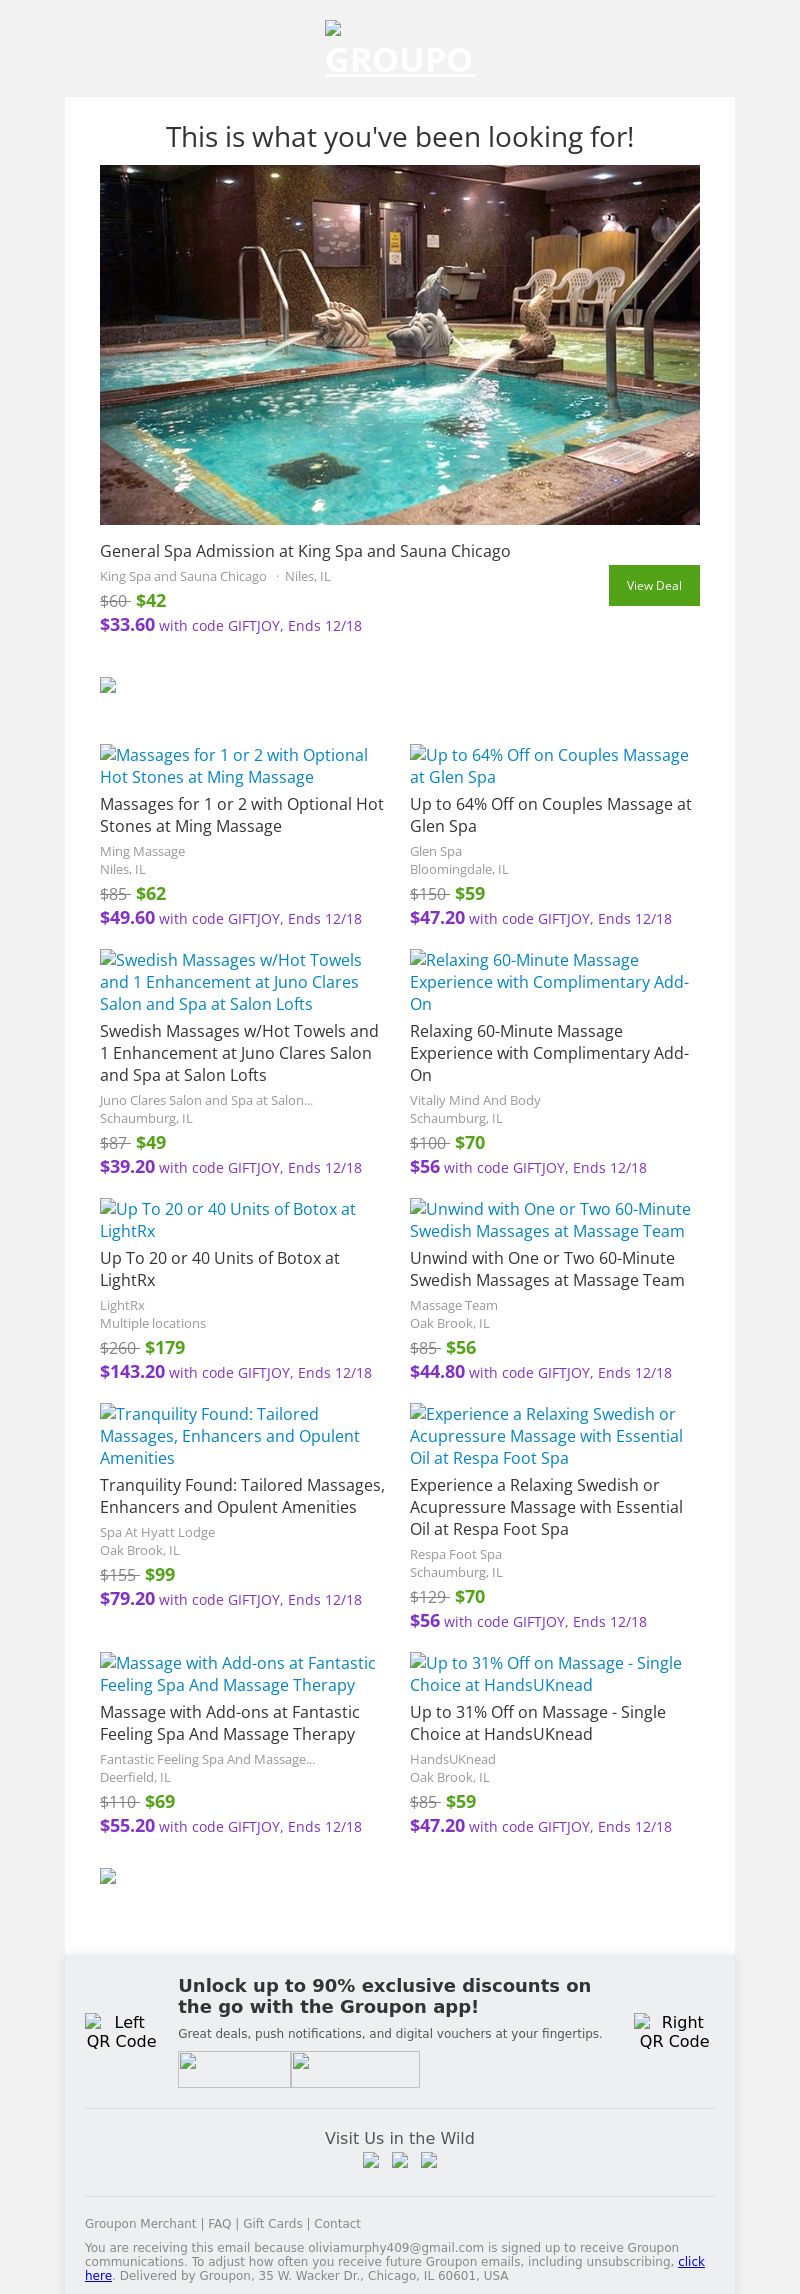800x2294 pixels.
Task: Open the middle social media icon
Action: [400, 2160]
